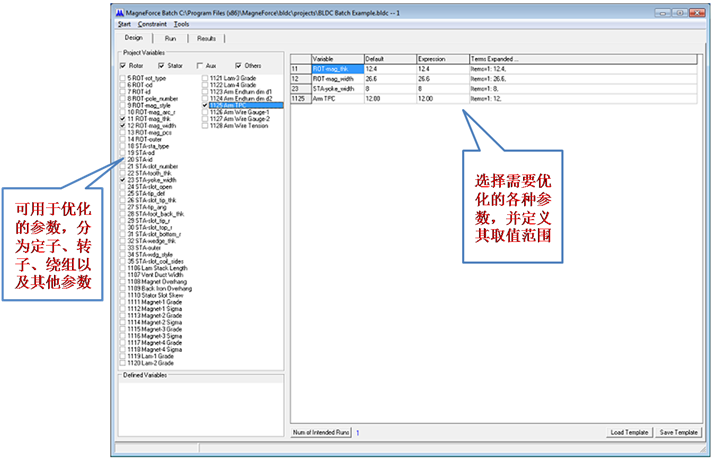The height and width of the screenshot is (461, 712).
Task: Select row 23 header for STA-yoke_width
Action: coord(299,88)
